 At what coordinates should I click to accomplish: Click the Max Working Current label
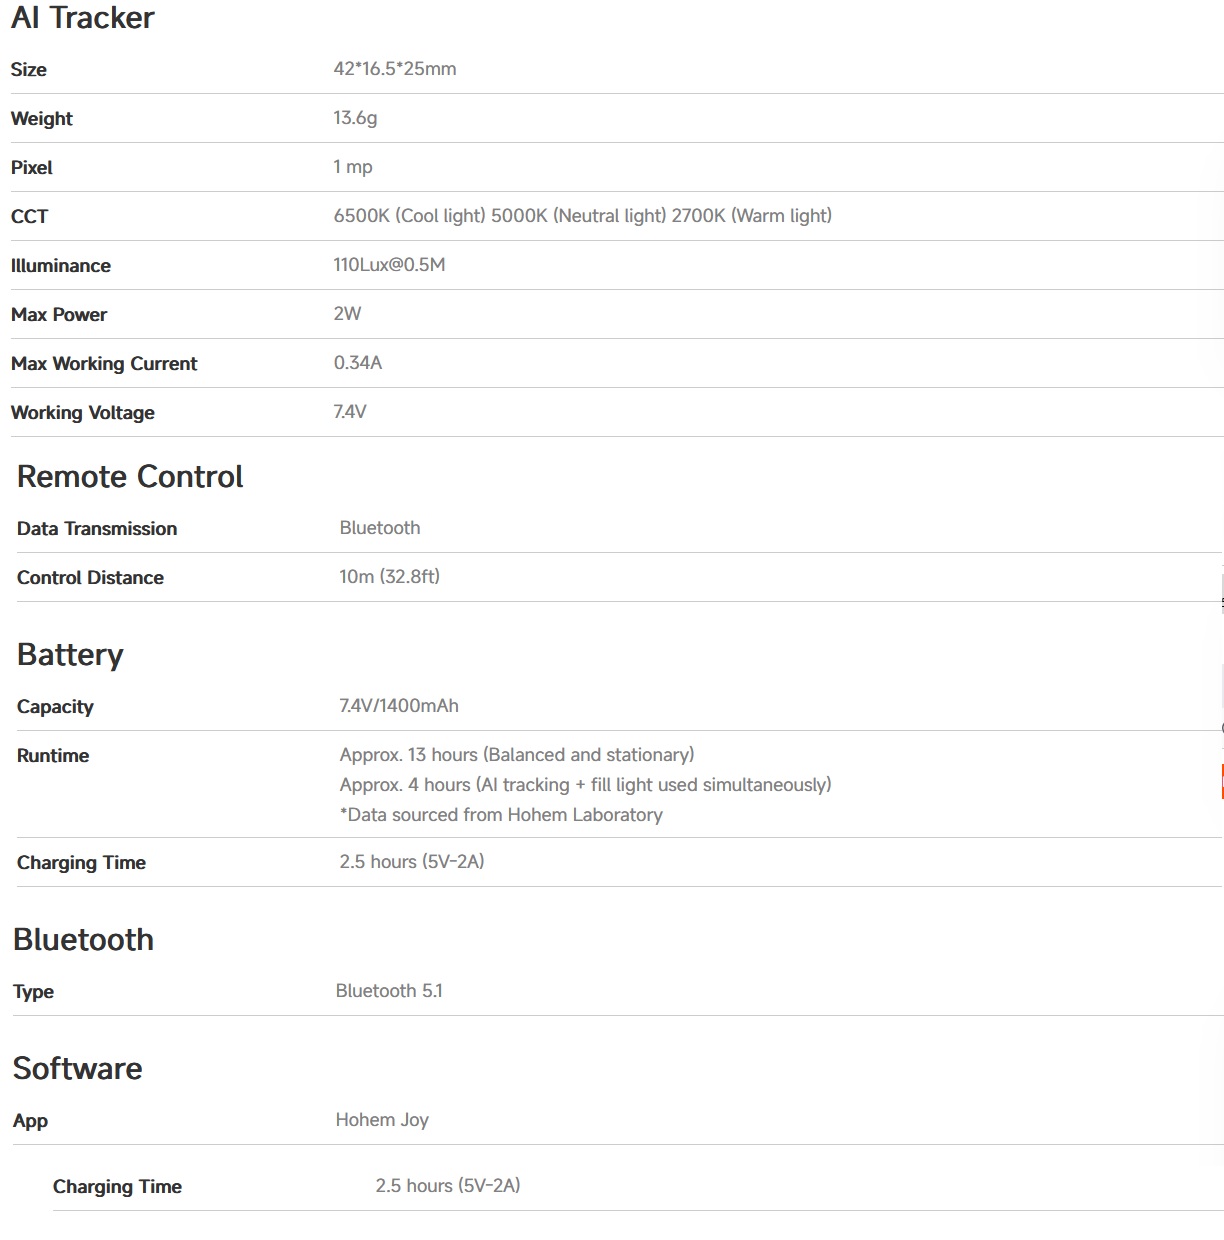104,364
